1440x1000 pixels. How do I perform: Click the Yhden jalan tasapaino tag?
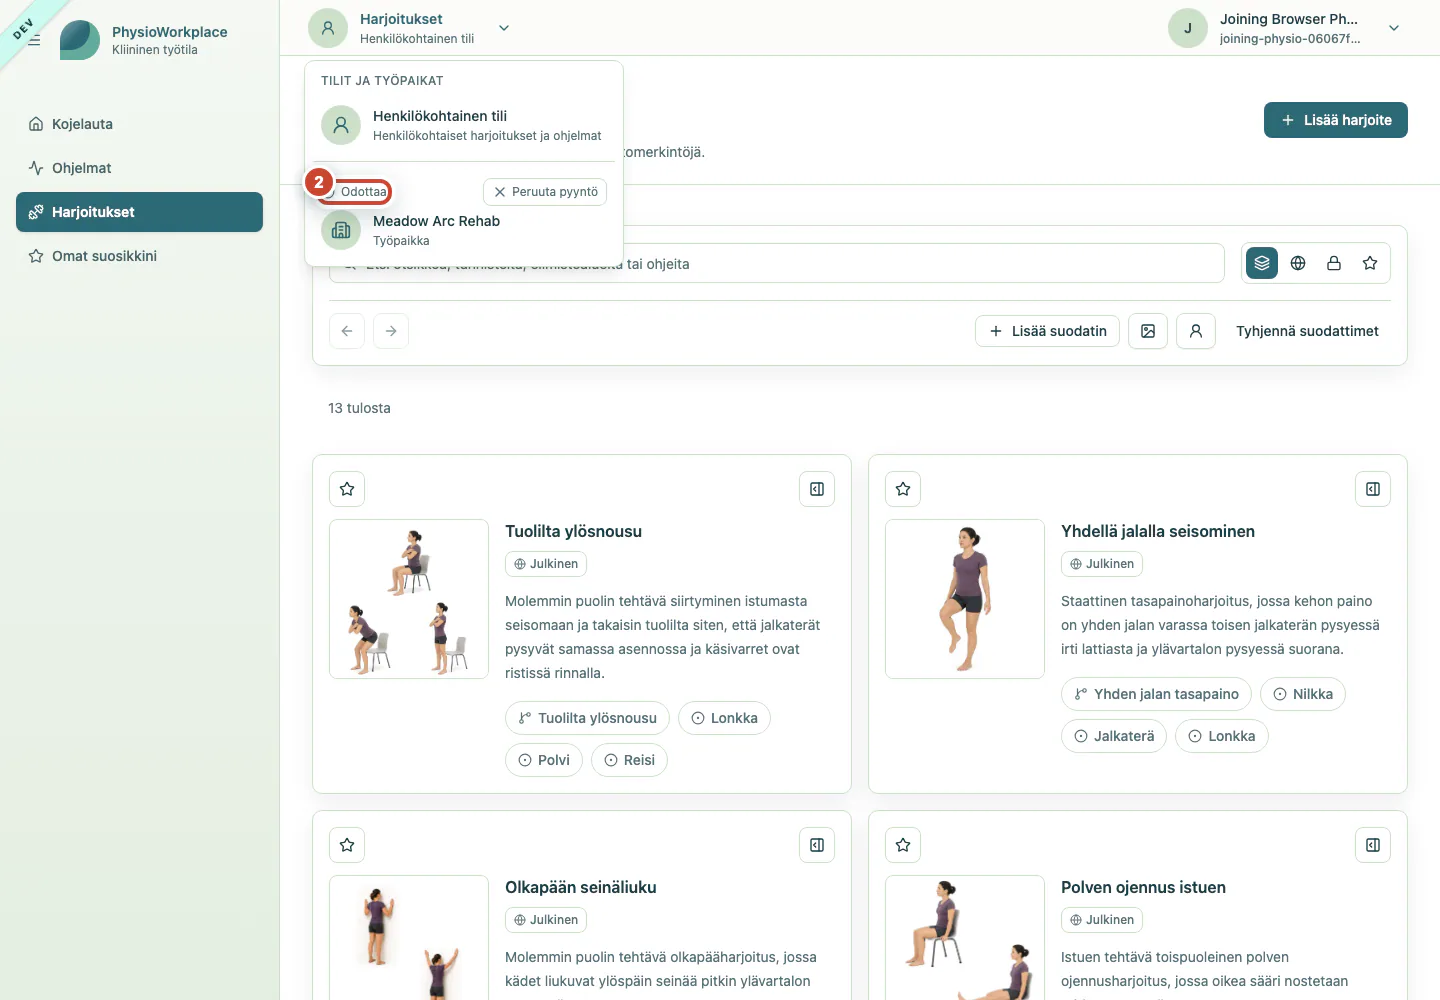click(1156, 694)
